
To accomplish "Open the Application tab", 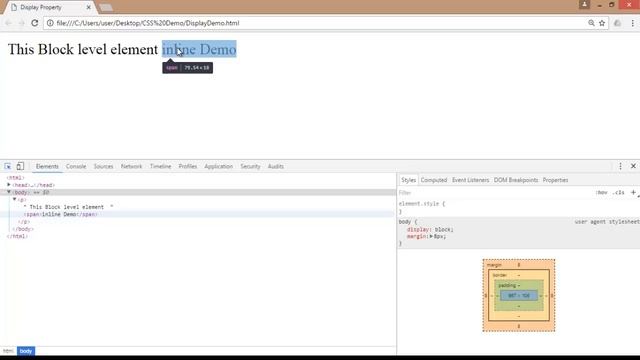I will (x=218, y=167).
